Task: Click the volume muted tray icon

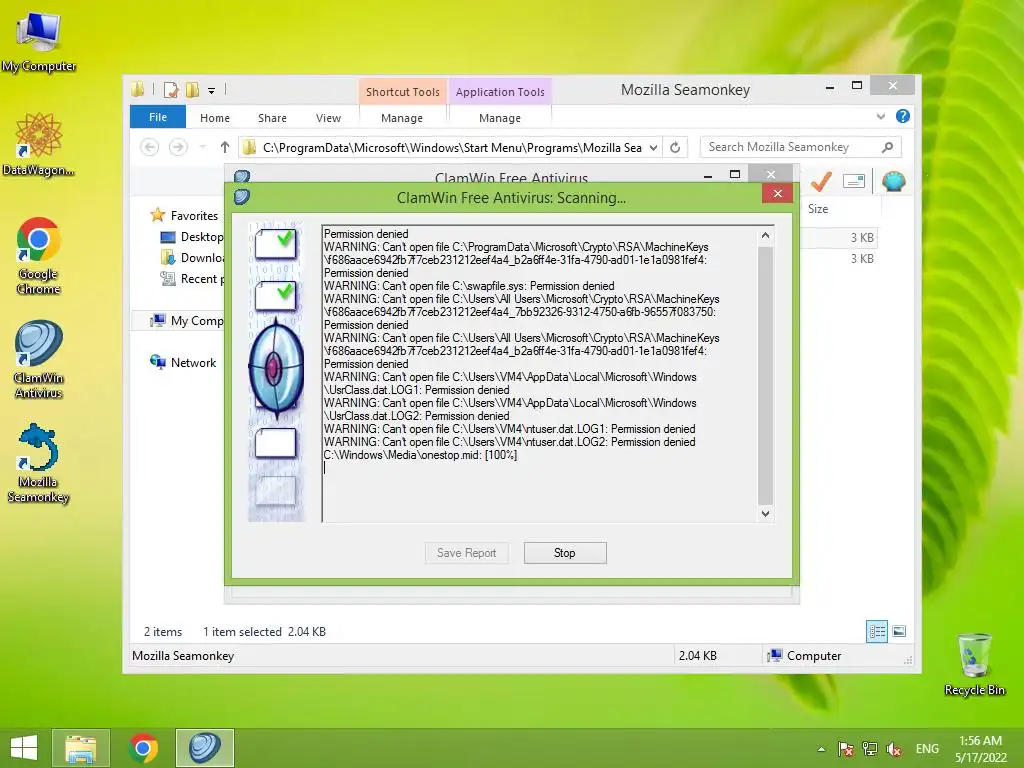Action: [x=893, y=749]
